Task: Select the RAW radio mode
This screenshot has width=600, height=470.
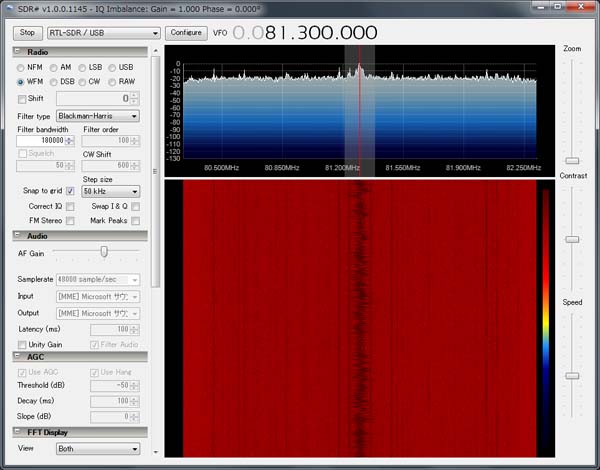Action: (112, 82)
